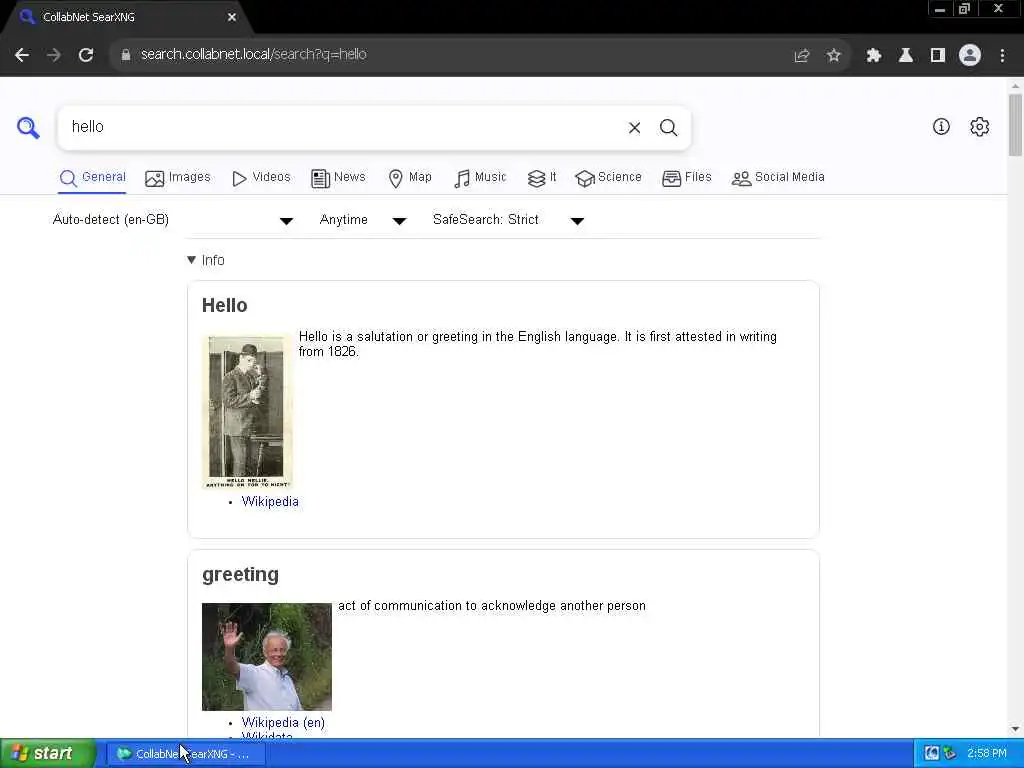Open the SafeSearch: Strict dropdown
Viewport: 1024px width, 768px height.
508,220
